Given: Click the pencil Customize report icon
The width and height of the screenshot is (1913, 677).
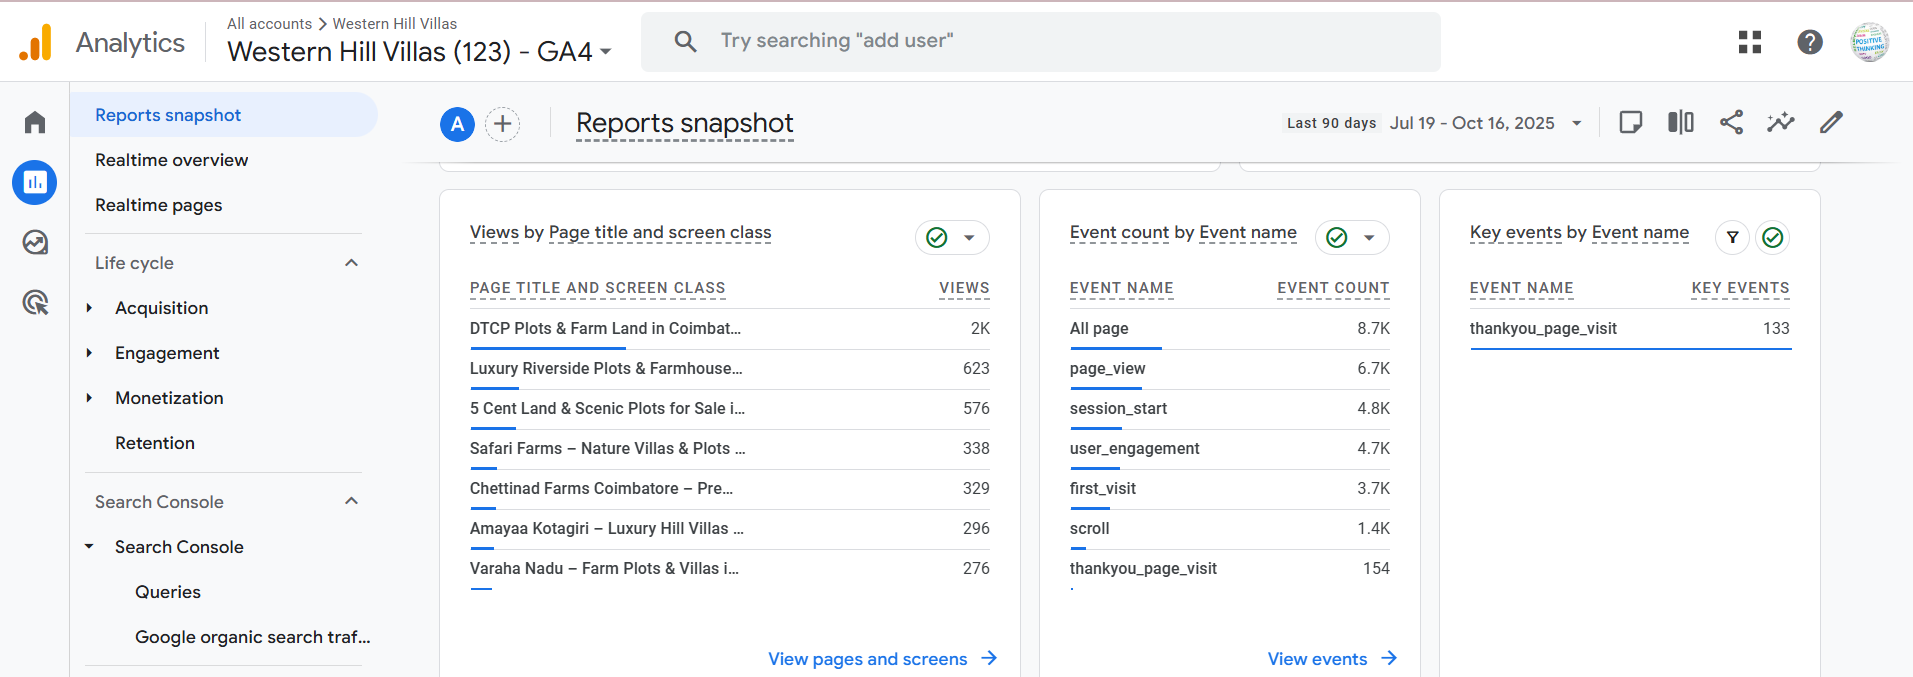Looking at the screenshot, I should pyautogui.click(x=1830, y=123).
